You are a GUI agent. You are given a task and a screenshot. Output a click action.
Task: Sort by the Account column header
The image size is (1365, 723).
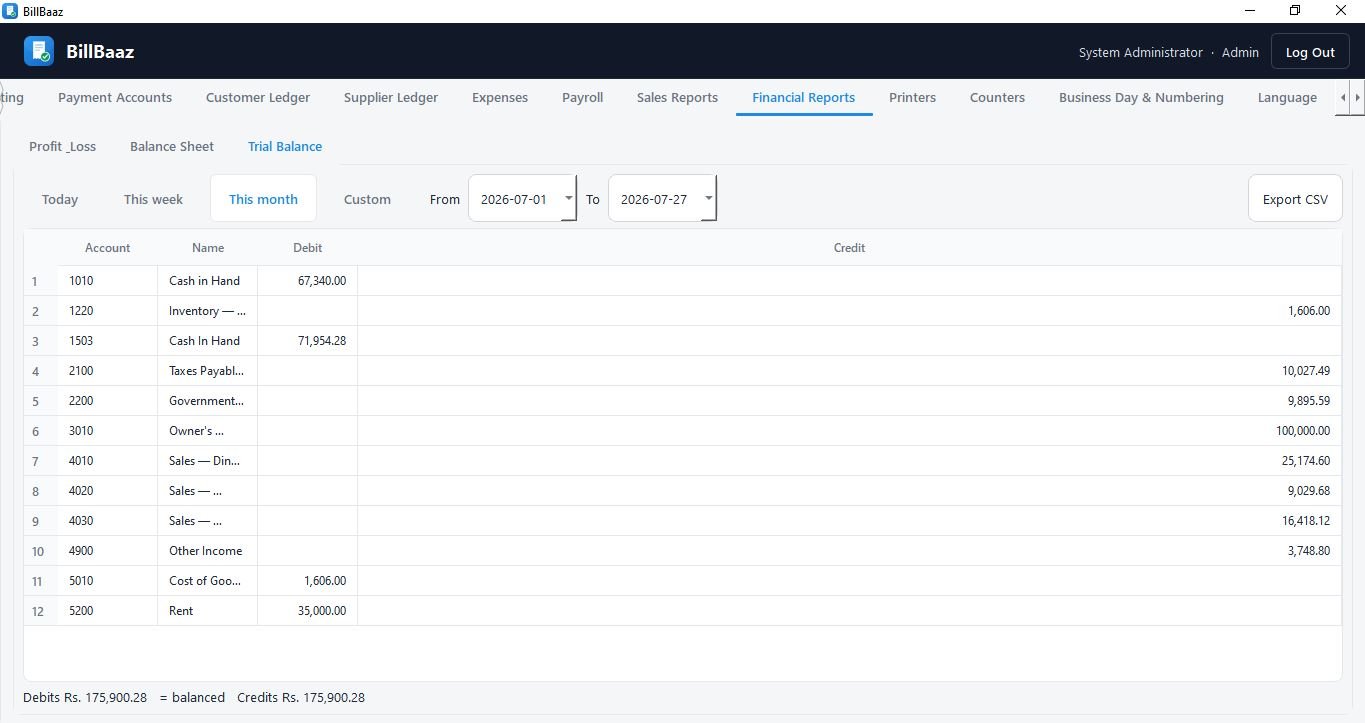coord(107,247)
